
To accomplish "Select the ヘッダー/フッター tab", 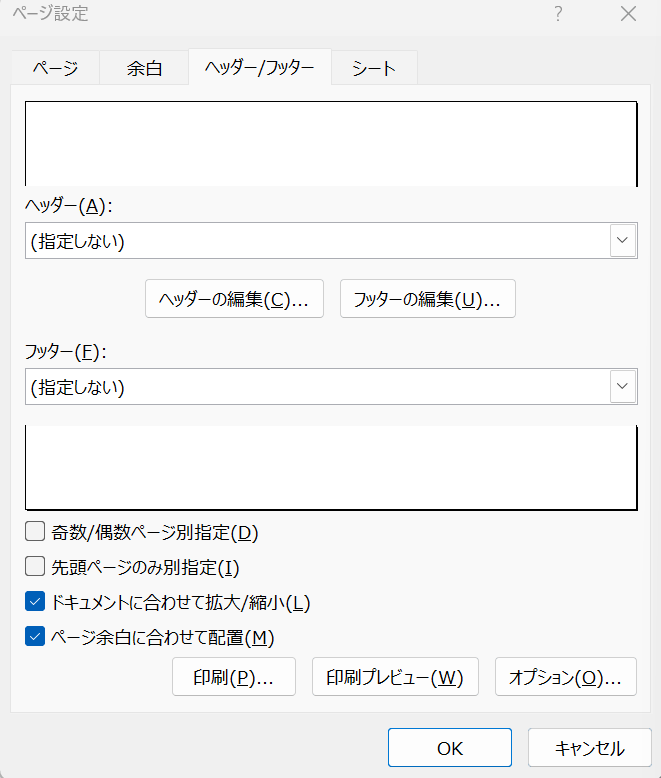I will tap(260, 67).
